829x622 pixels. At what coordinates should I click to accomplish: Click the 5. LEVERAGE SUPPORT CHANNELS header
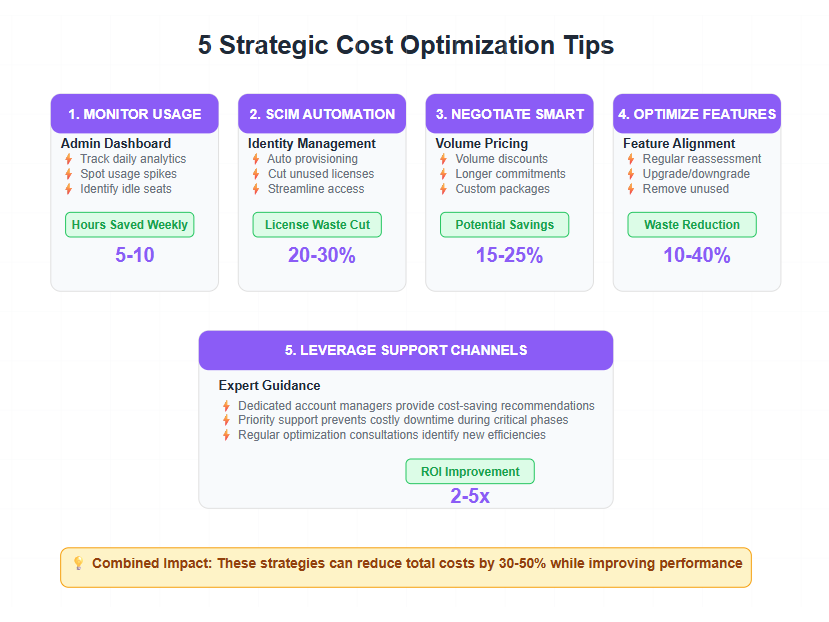pyautogui.click(x=406, y=350)
